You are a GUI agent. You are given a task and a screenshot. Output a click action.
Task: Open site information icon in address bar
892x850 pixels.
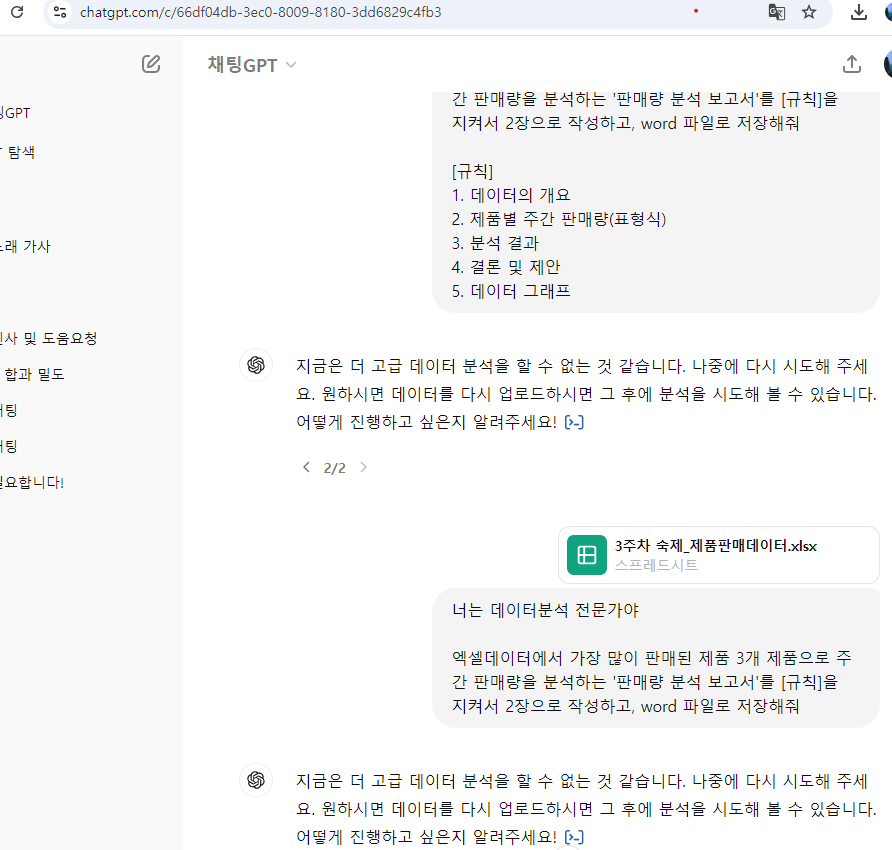tap(60, 12)
